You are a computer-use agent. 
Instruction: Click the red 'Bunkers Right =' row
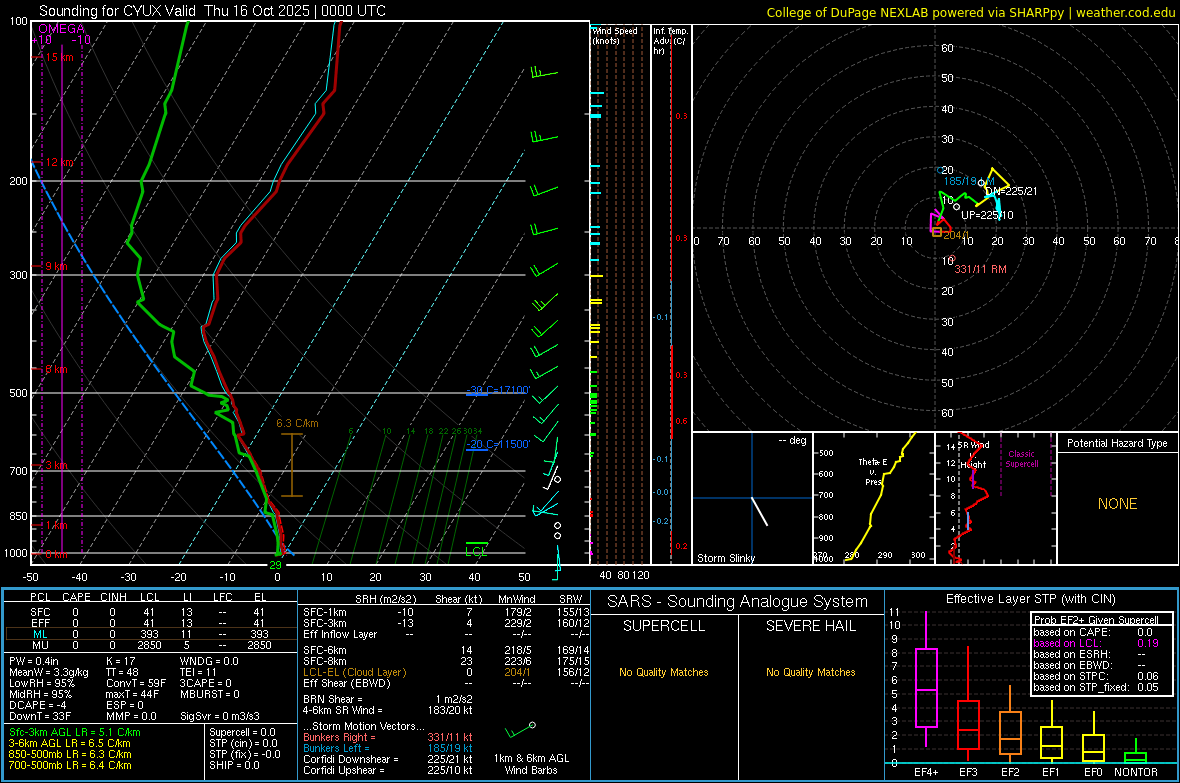pyautogui.click(x=388, y=737)
